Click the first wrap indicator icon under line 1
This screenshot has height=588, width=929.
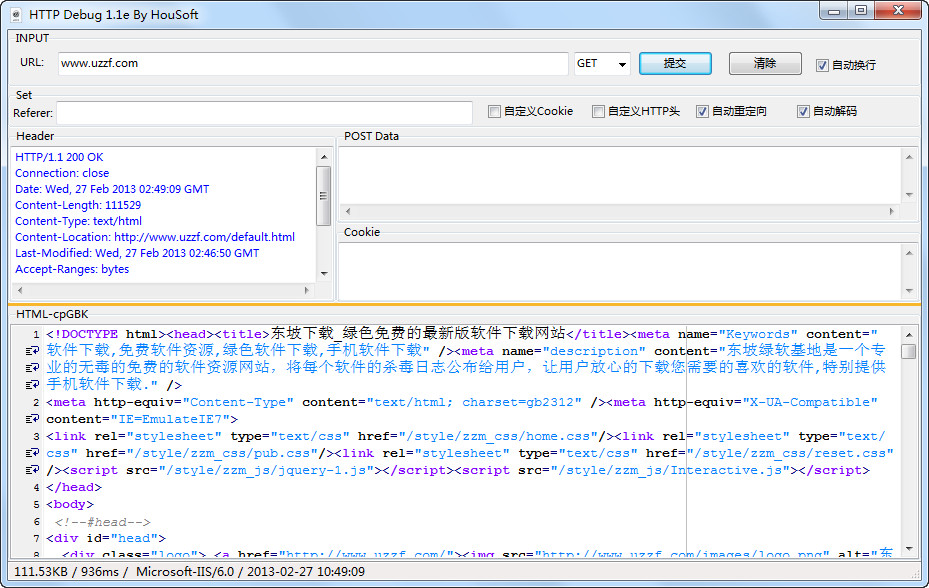click(x=33, y=351)
